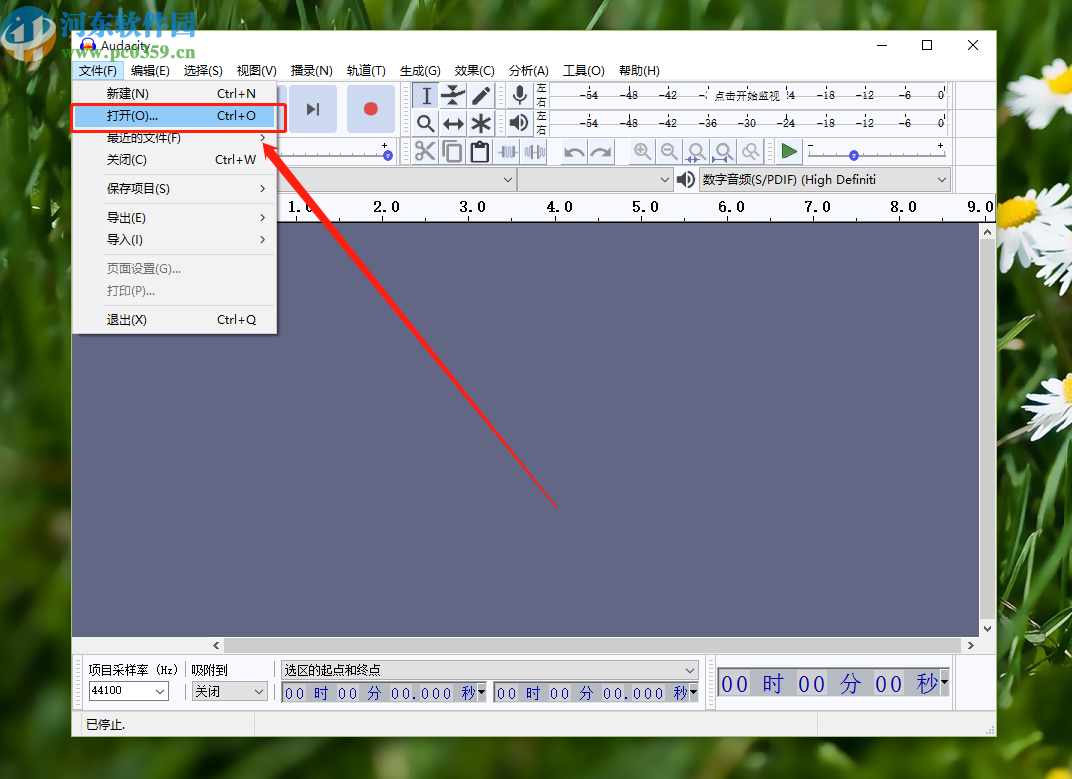The image size is (1072, 779).
Task: Open the selection end time format arrow
Action: [693, 692]
